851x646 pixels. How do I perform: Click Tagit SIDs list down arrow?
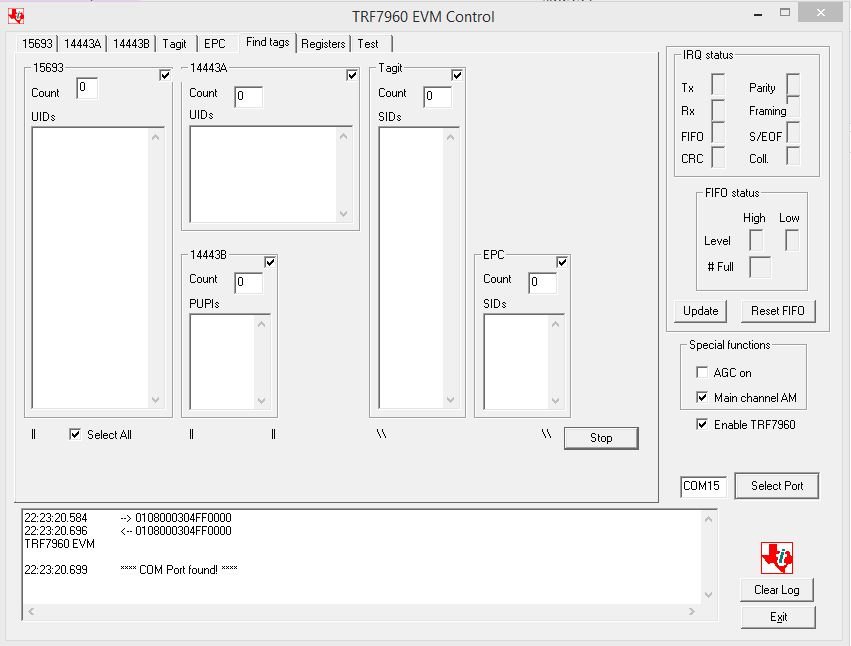[x=450, y=400]
